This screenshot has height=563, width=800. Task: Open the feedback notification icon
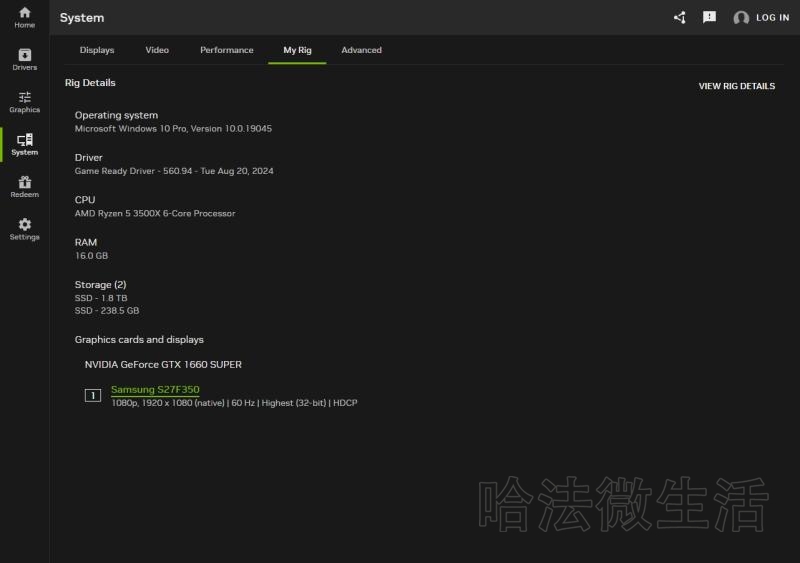click(x=709, y=17)
